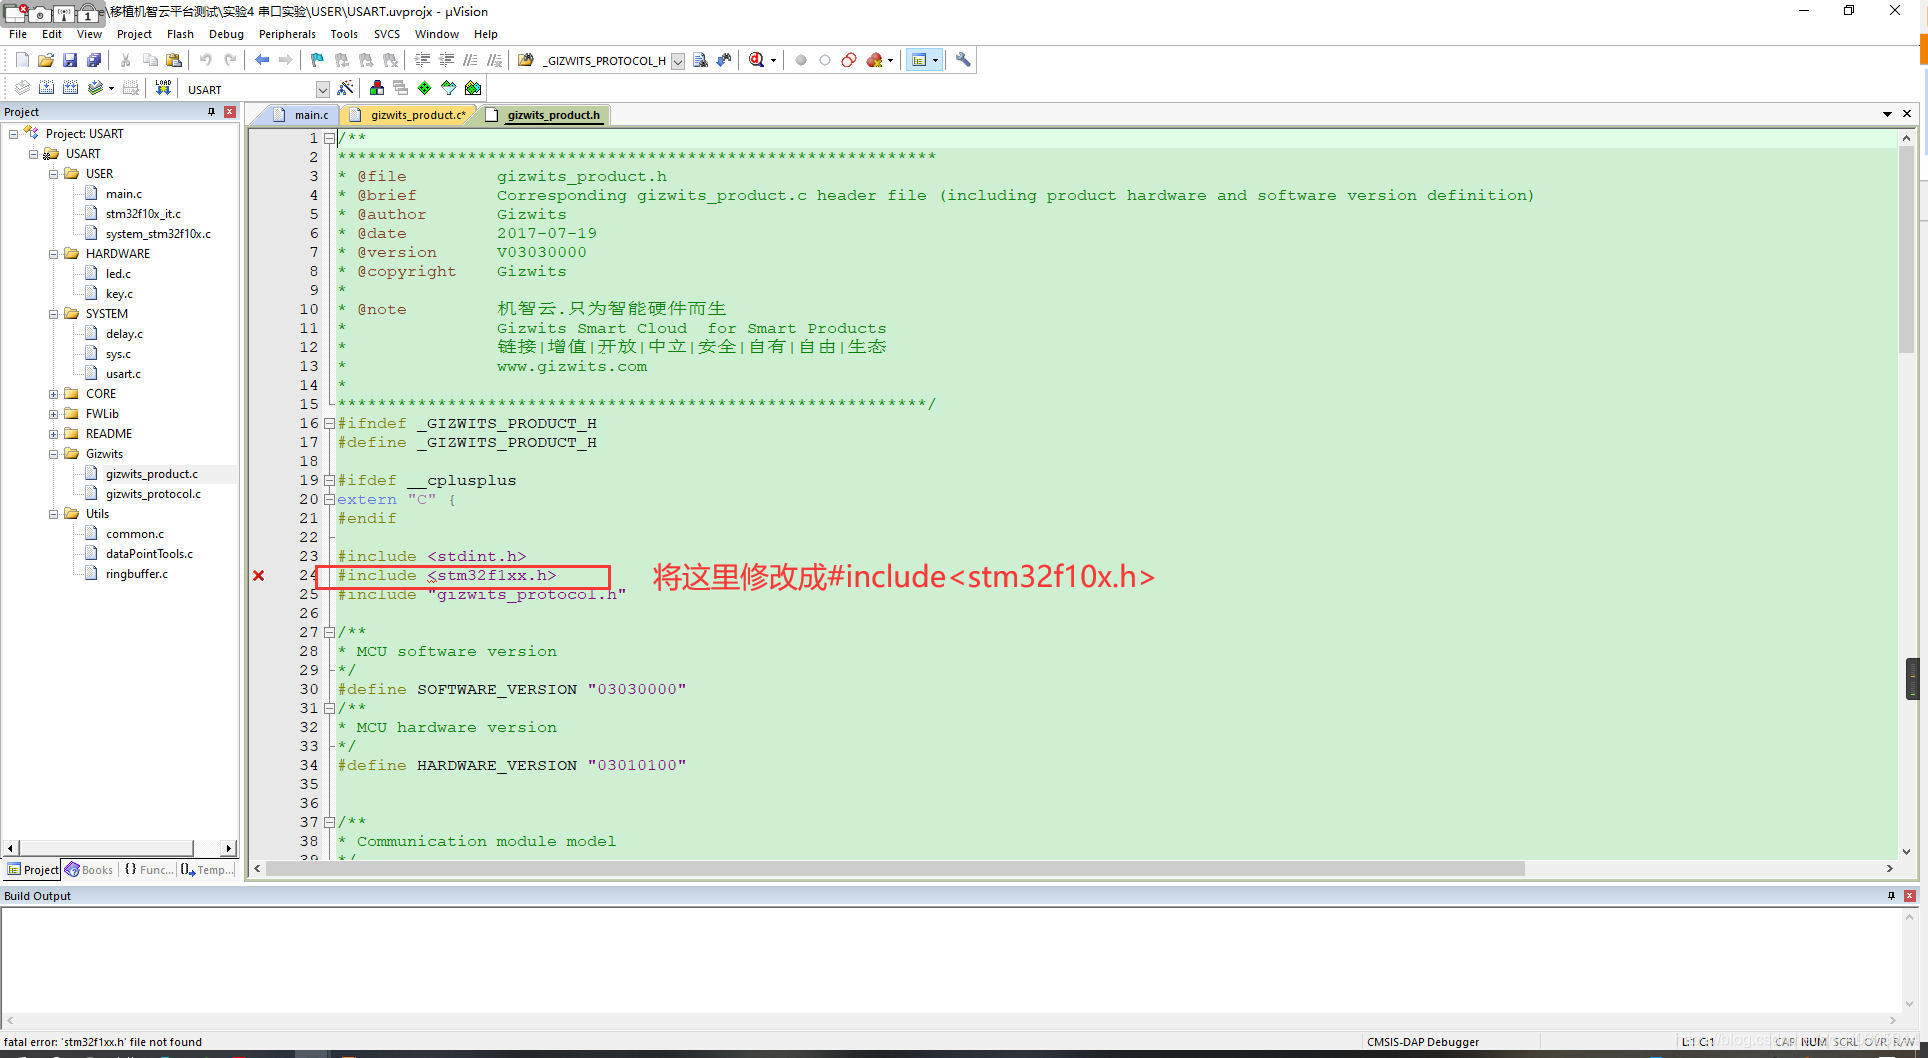Fold the header comment block at line 1
The image size is (1928, 1058).
click(329, 138)
